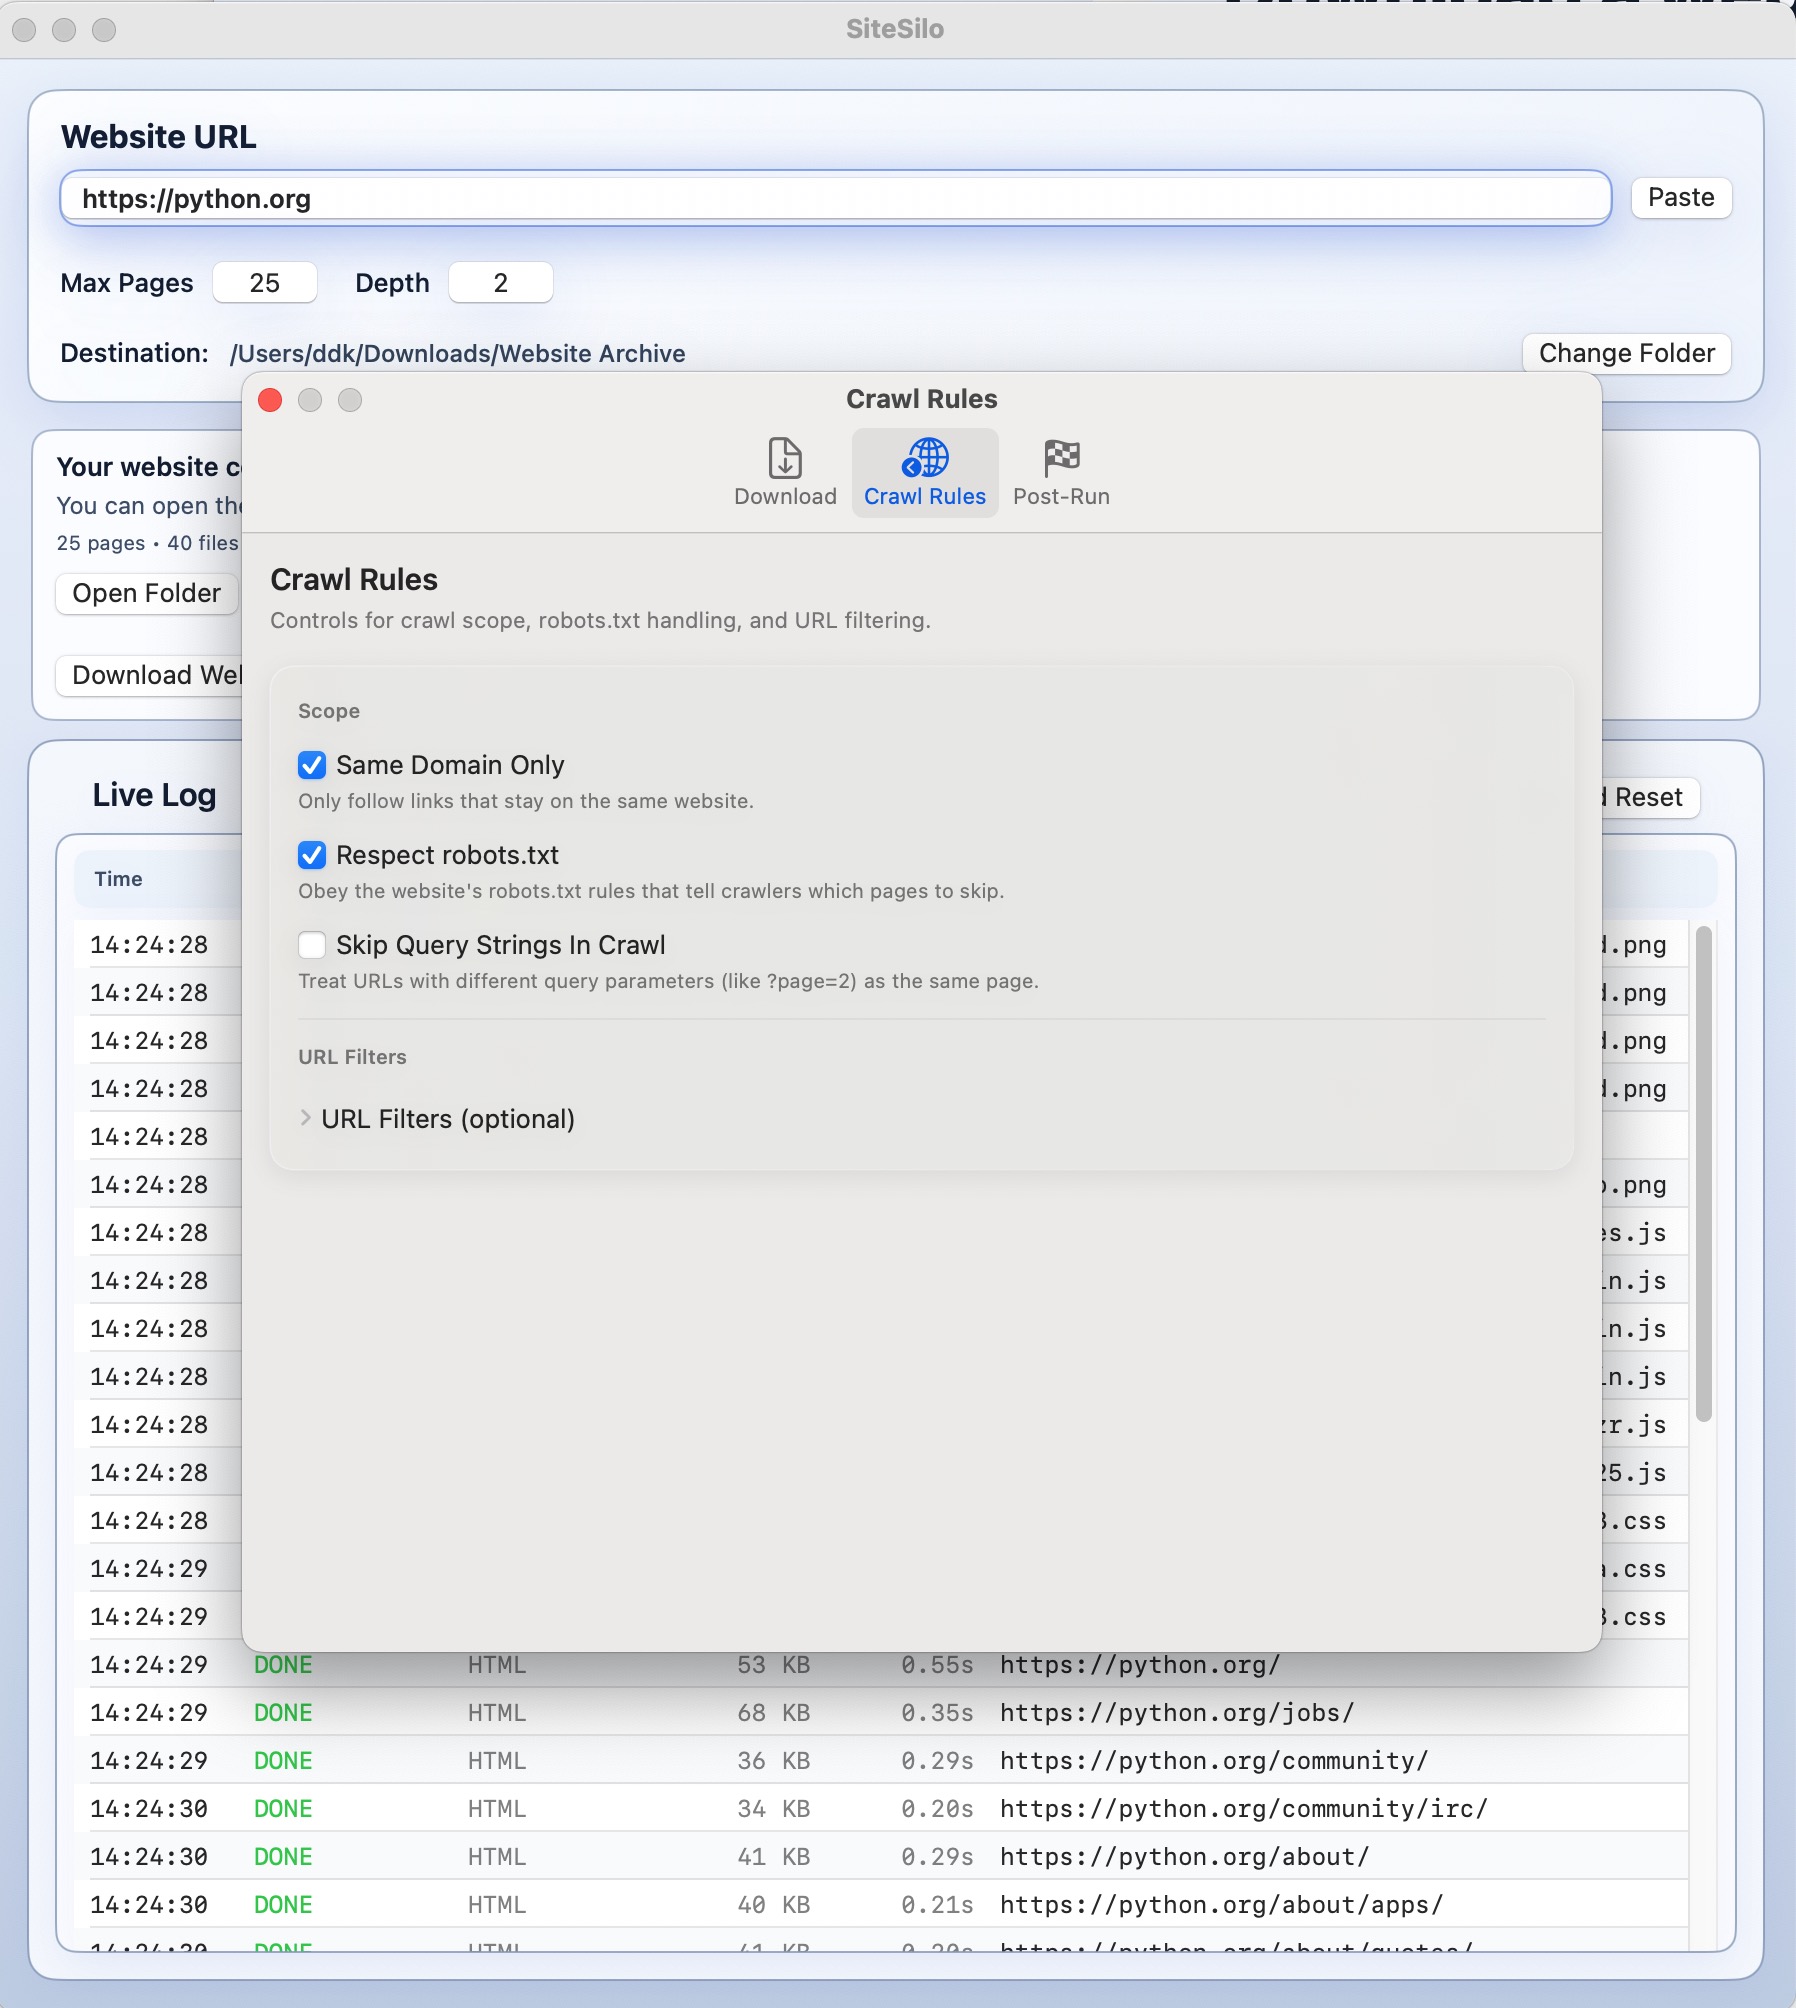
Task: Click the Paste button
Action: tap(1681, 197)
